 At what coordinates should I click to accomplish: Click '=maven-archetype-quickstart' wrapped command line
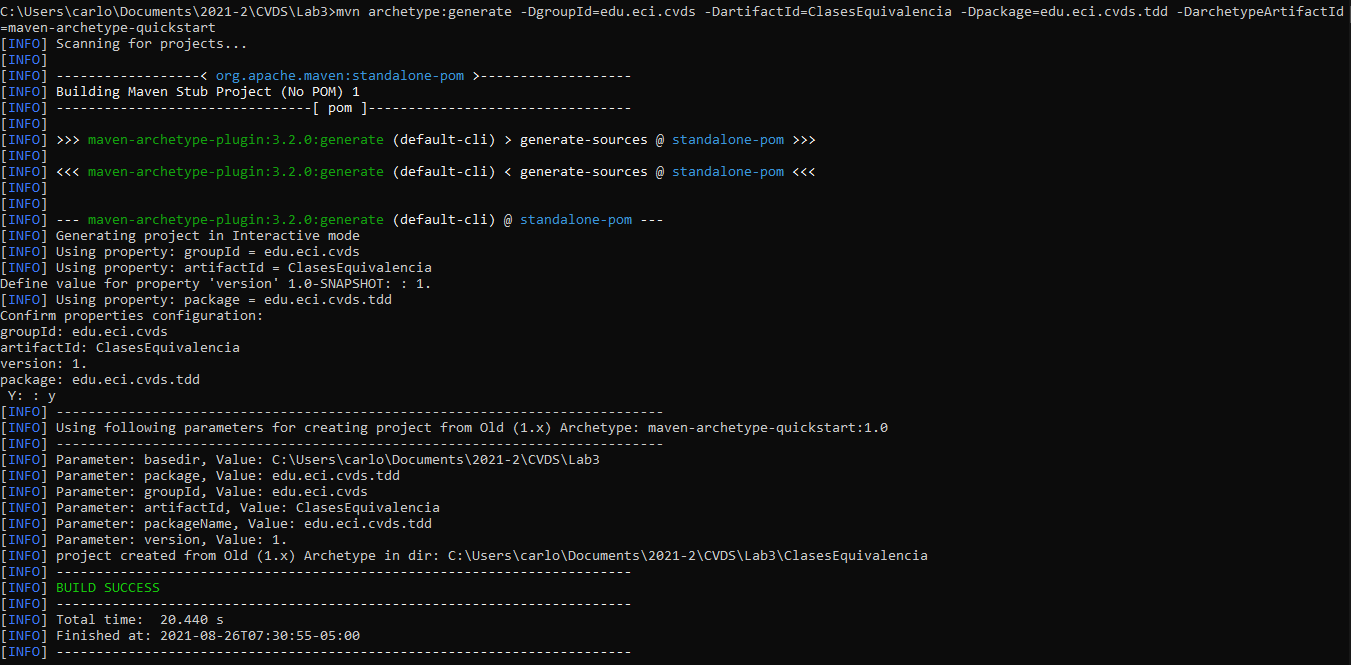coord(108,28)
